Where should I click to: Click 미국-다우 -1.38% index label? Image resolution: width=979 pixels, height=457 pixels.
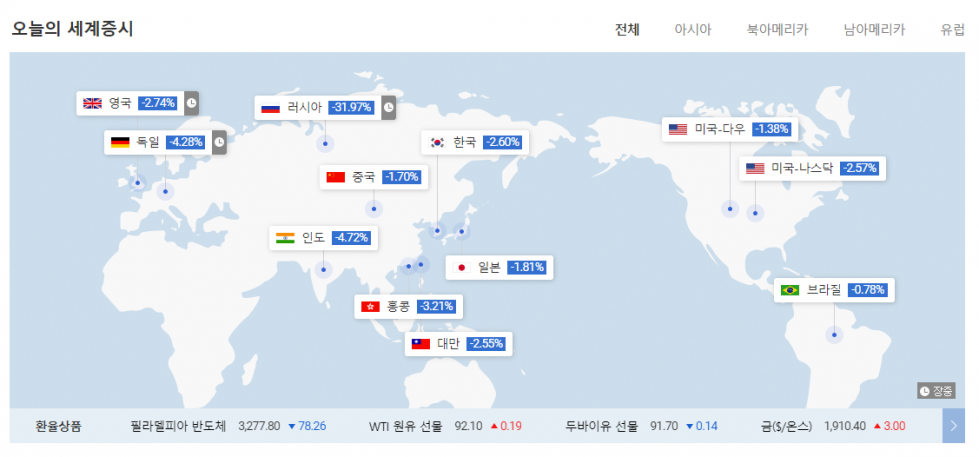tap(730, 129)
